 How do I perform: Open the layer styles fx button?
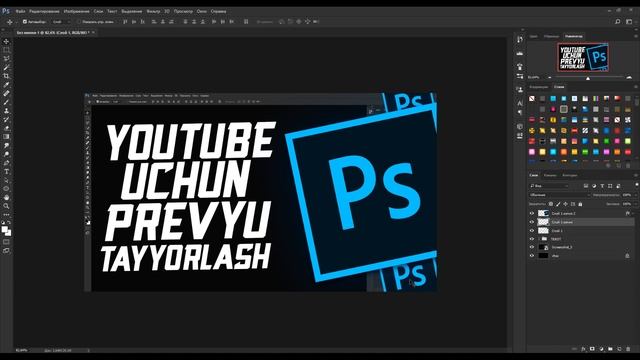click(x=583, y=349)
